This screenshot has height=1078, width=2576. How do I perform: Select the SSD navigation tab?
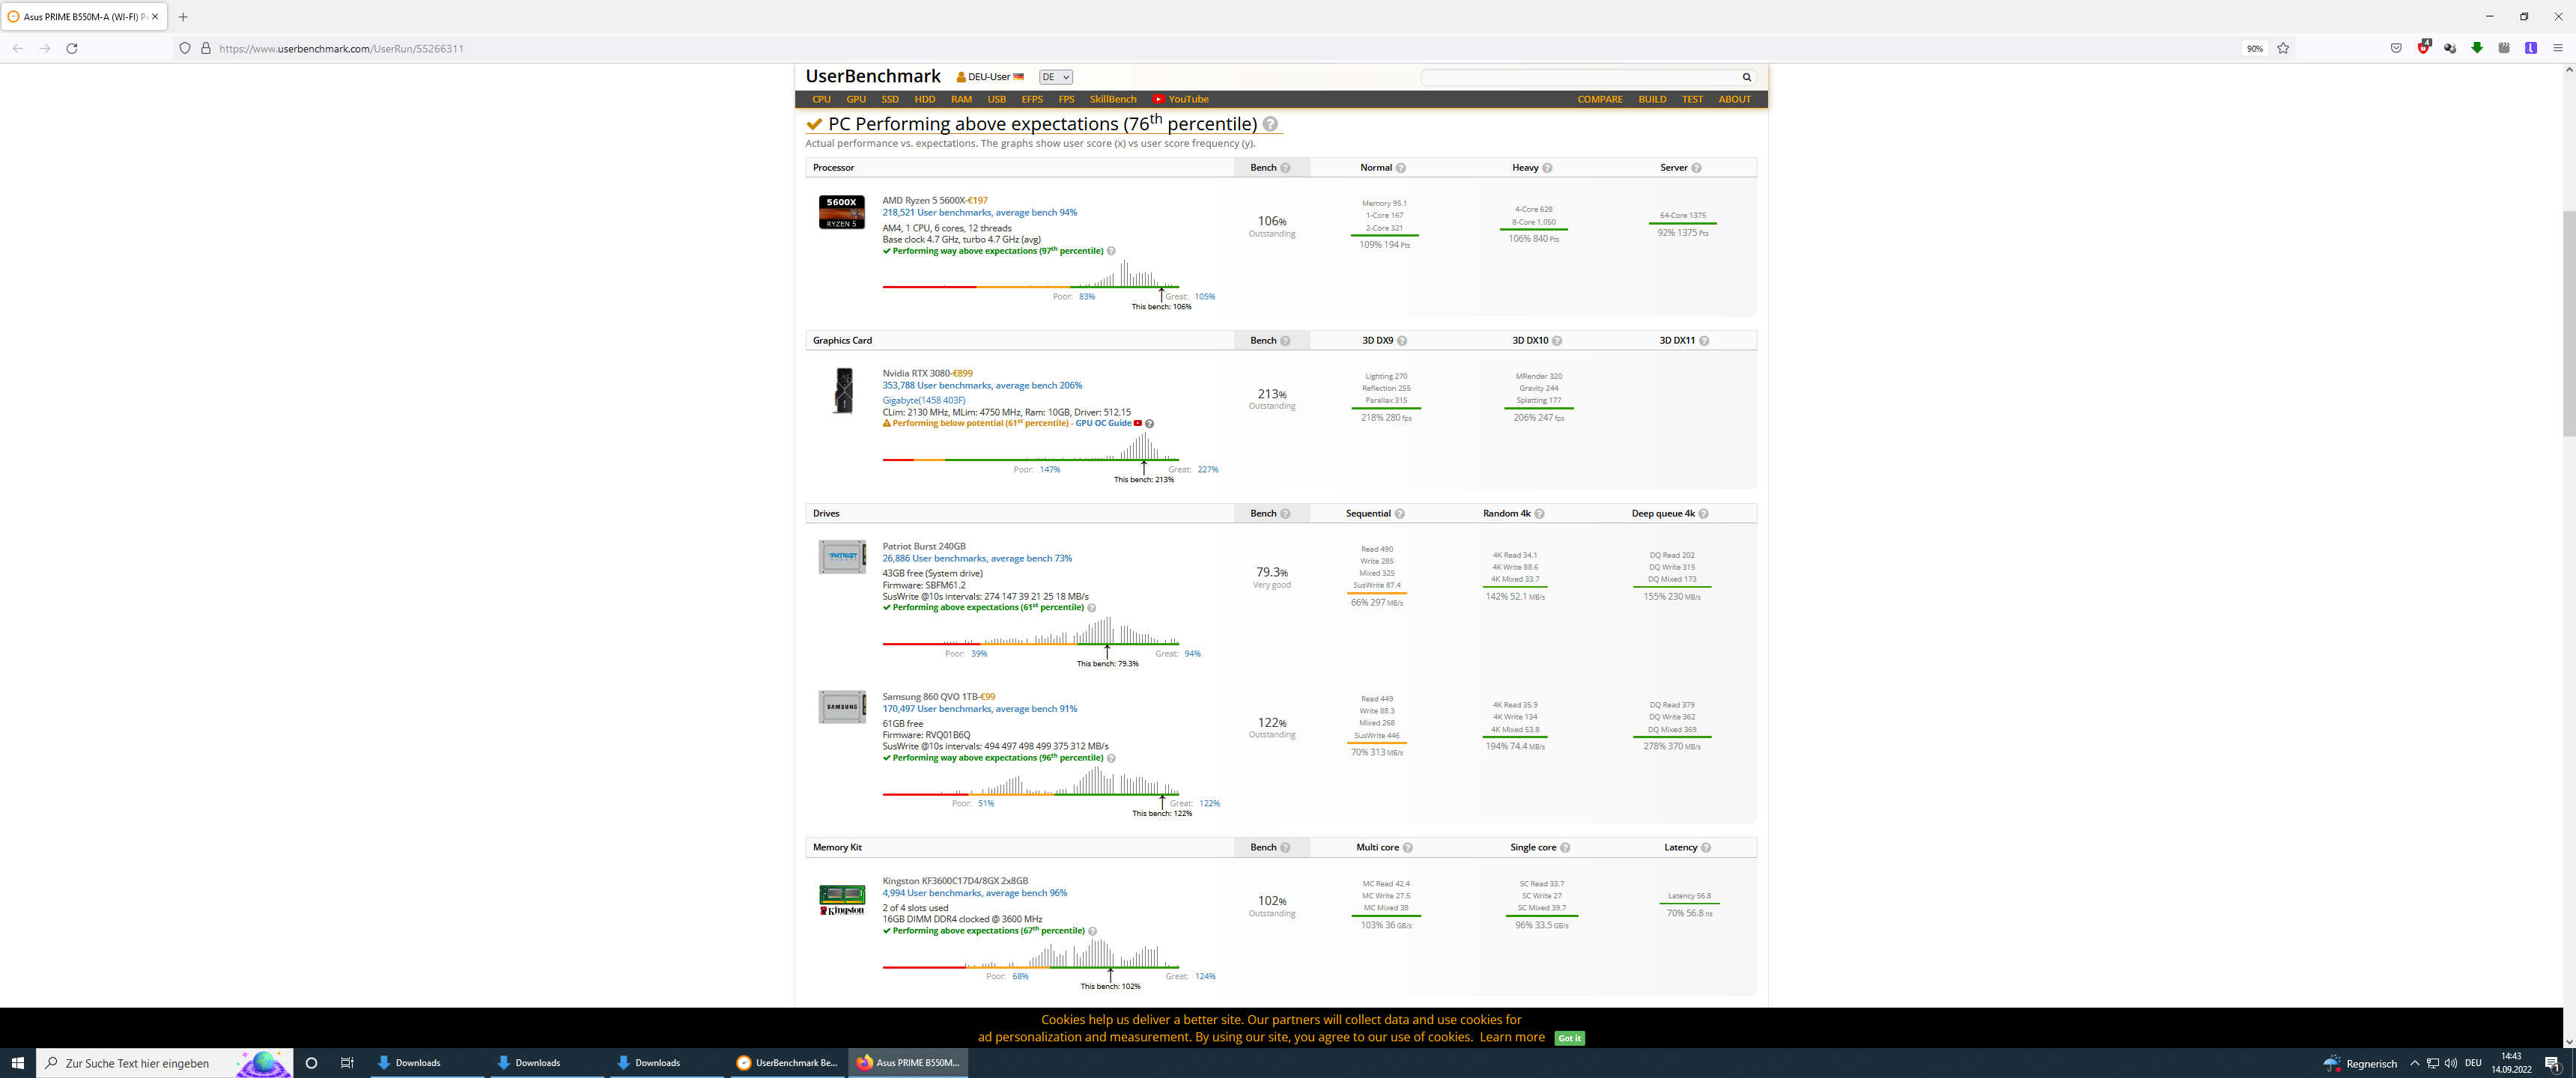(889, 99)
